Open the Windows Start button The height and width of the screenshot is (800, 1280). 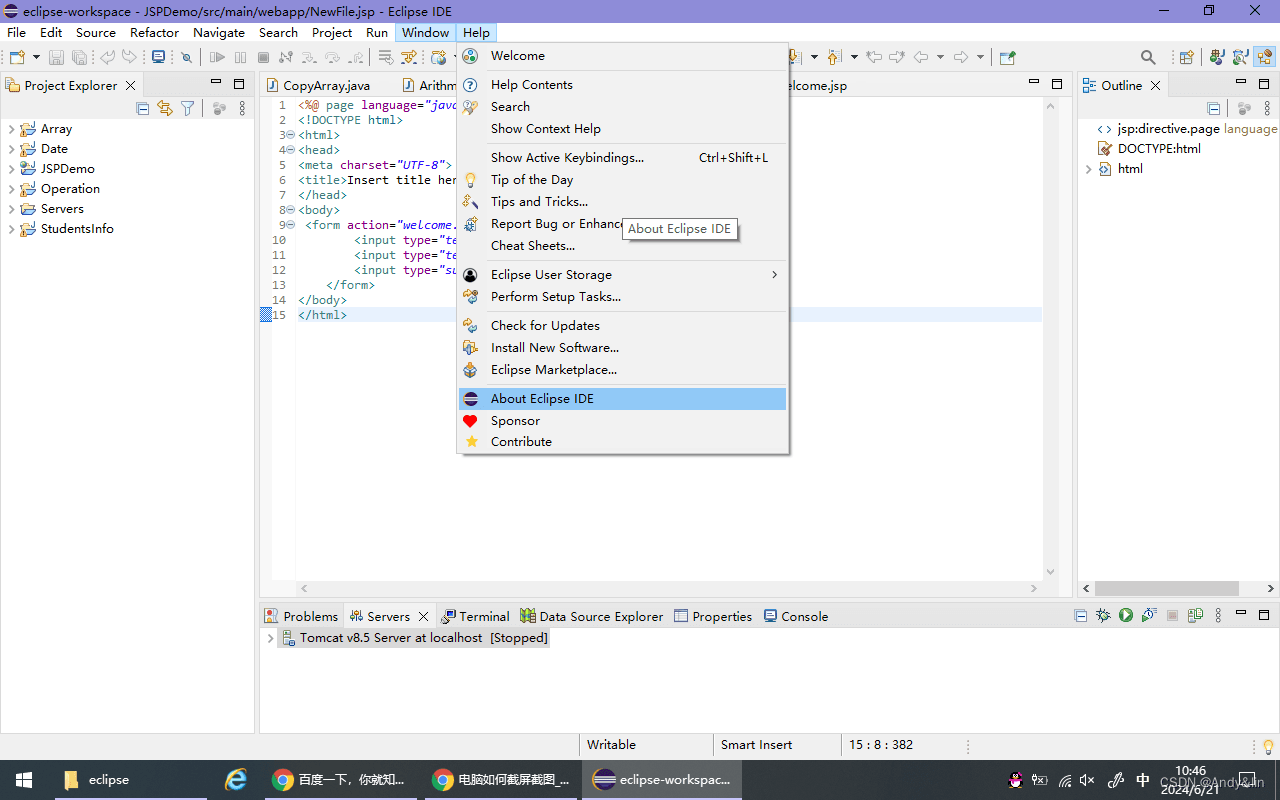click(x=24, y=780)
